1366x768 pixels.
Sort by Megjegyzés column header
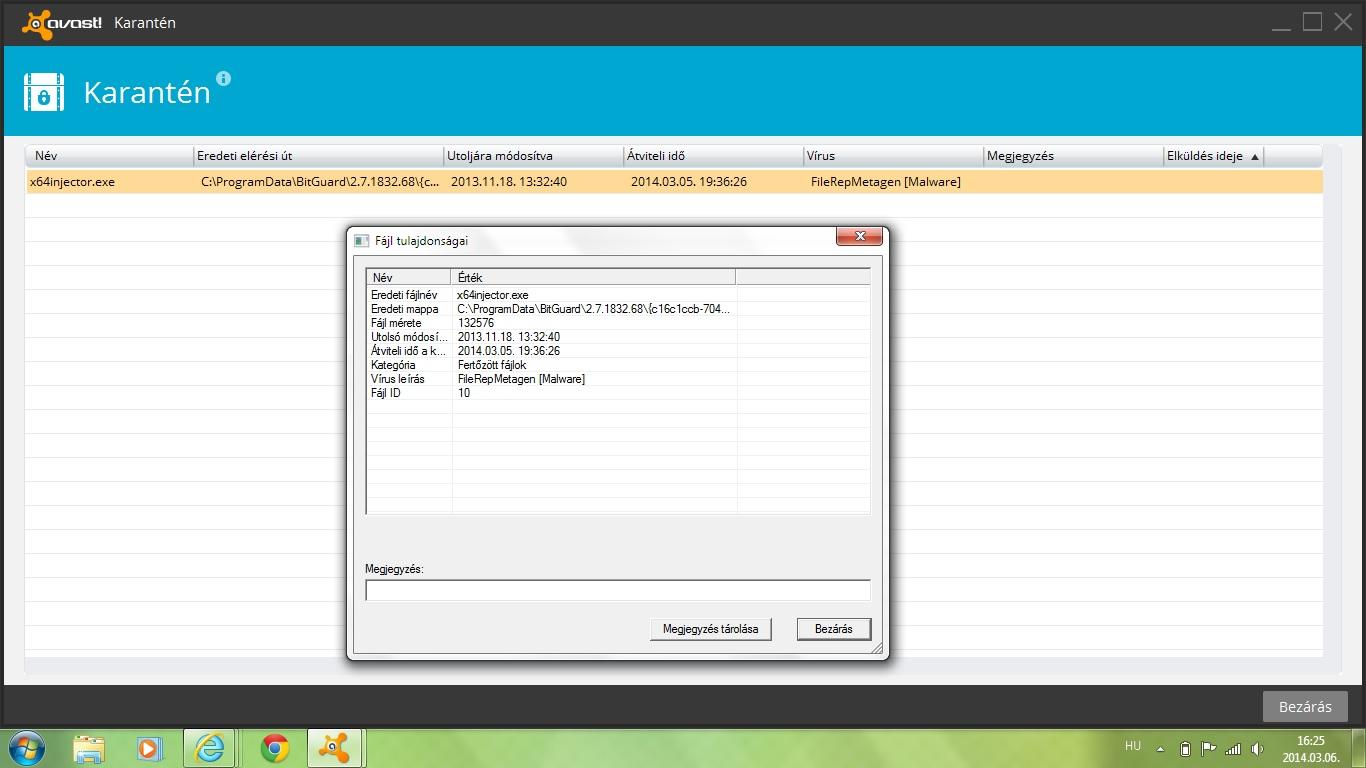tap(1073, 156)
